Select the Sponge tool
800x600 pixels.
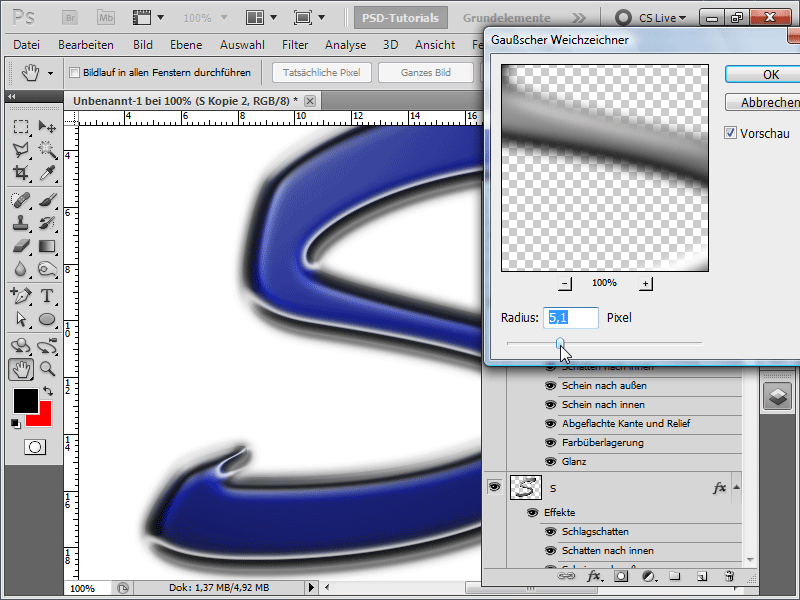pyautogui.click(x=47, y=269)
